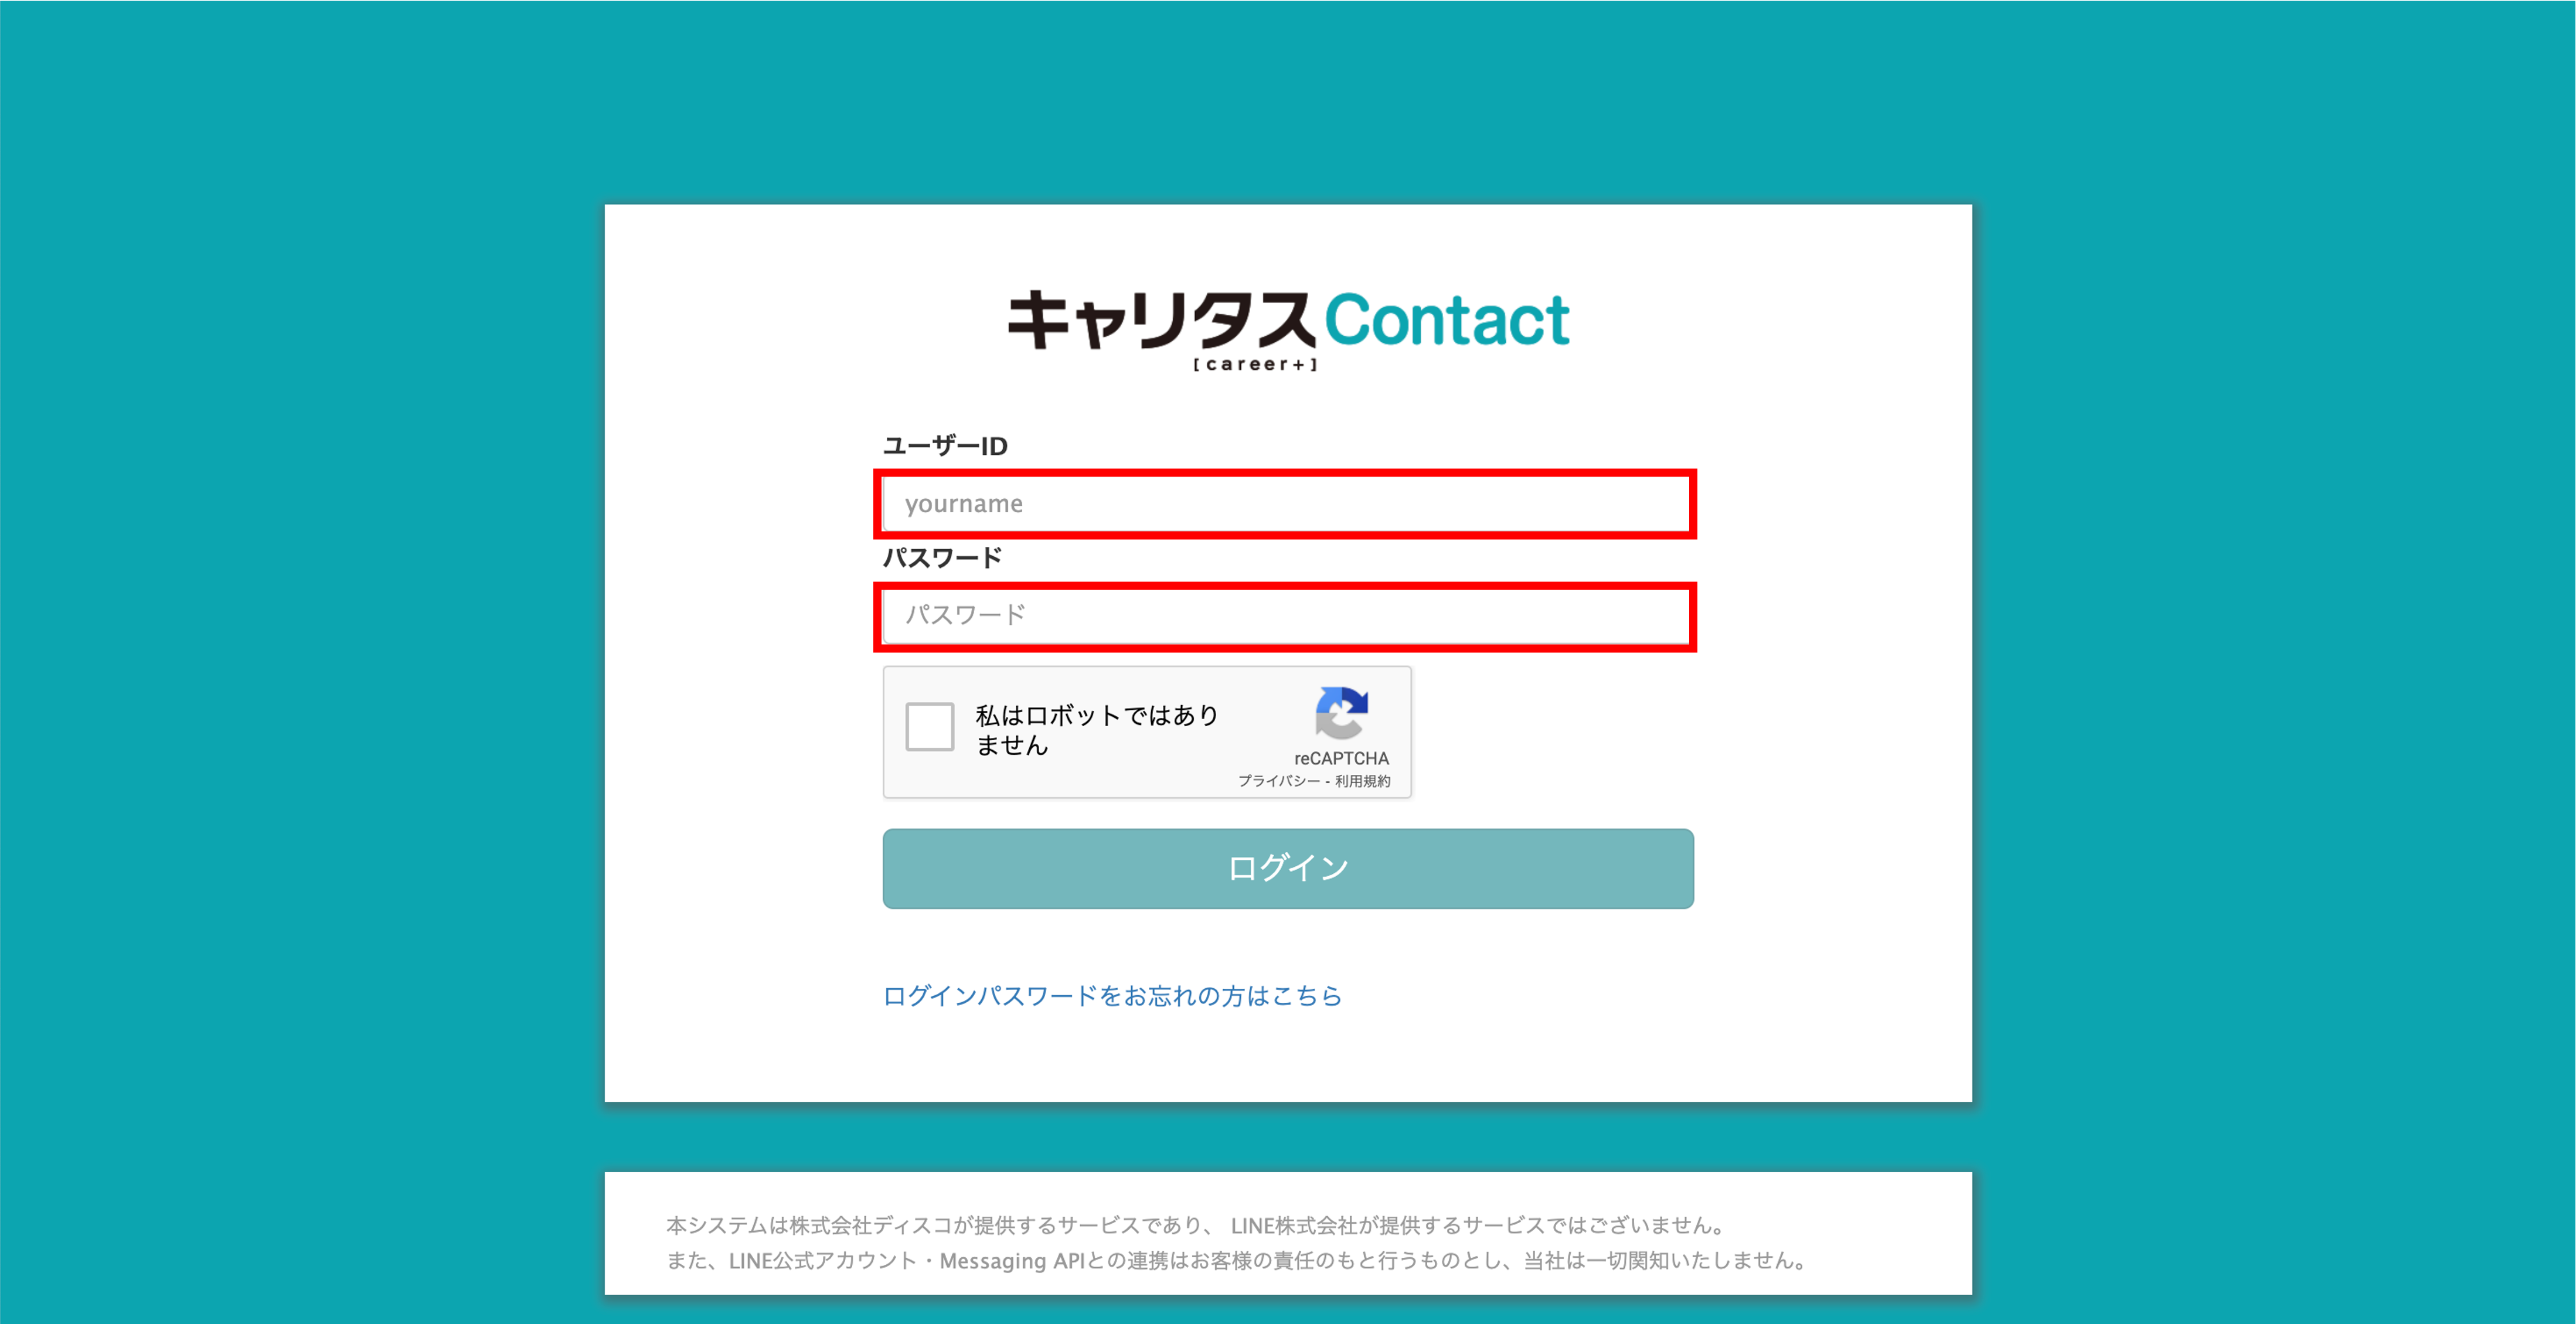
Task: Check the 私はロボットではありません checkbox
Action: 929,726
